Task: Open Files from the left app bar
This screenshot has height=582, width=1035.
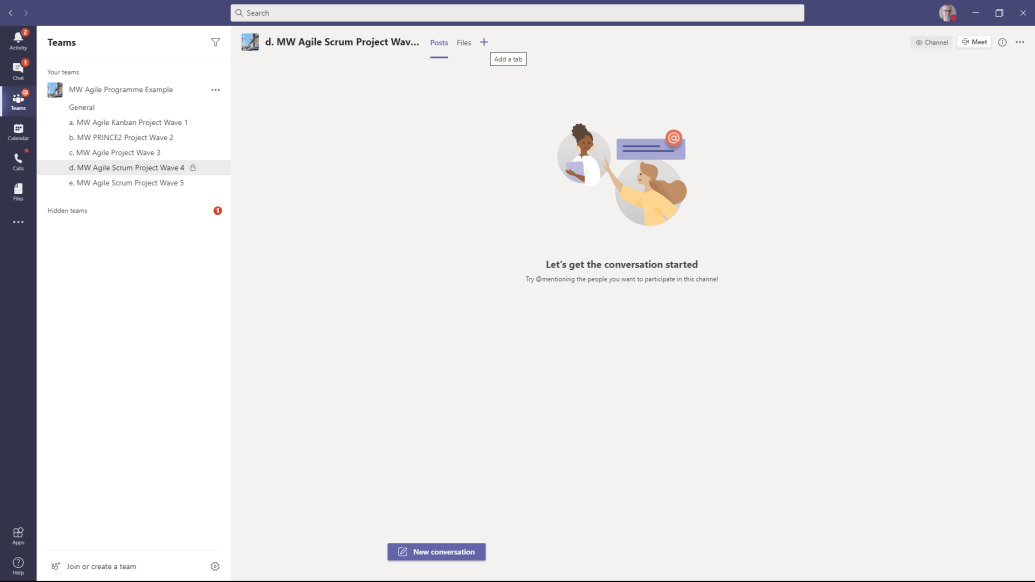Action: (17, 190)
